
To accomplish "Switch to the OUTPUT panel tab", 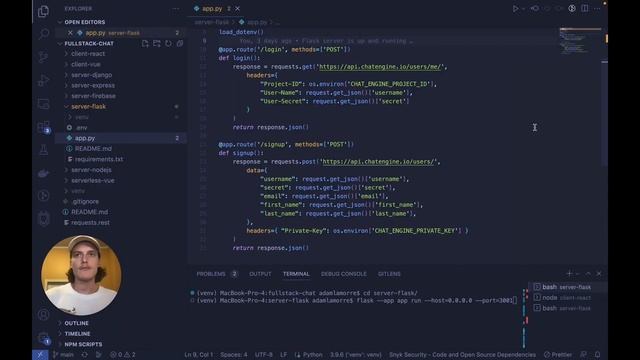I will click(260, 274).
